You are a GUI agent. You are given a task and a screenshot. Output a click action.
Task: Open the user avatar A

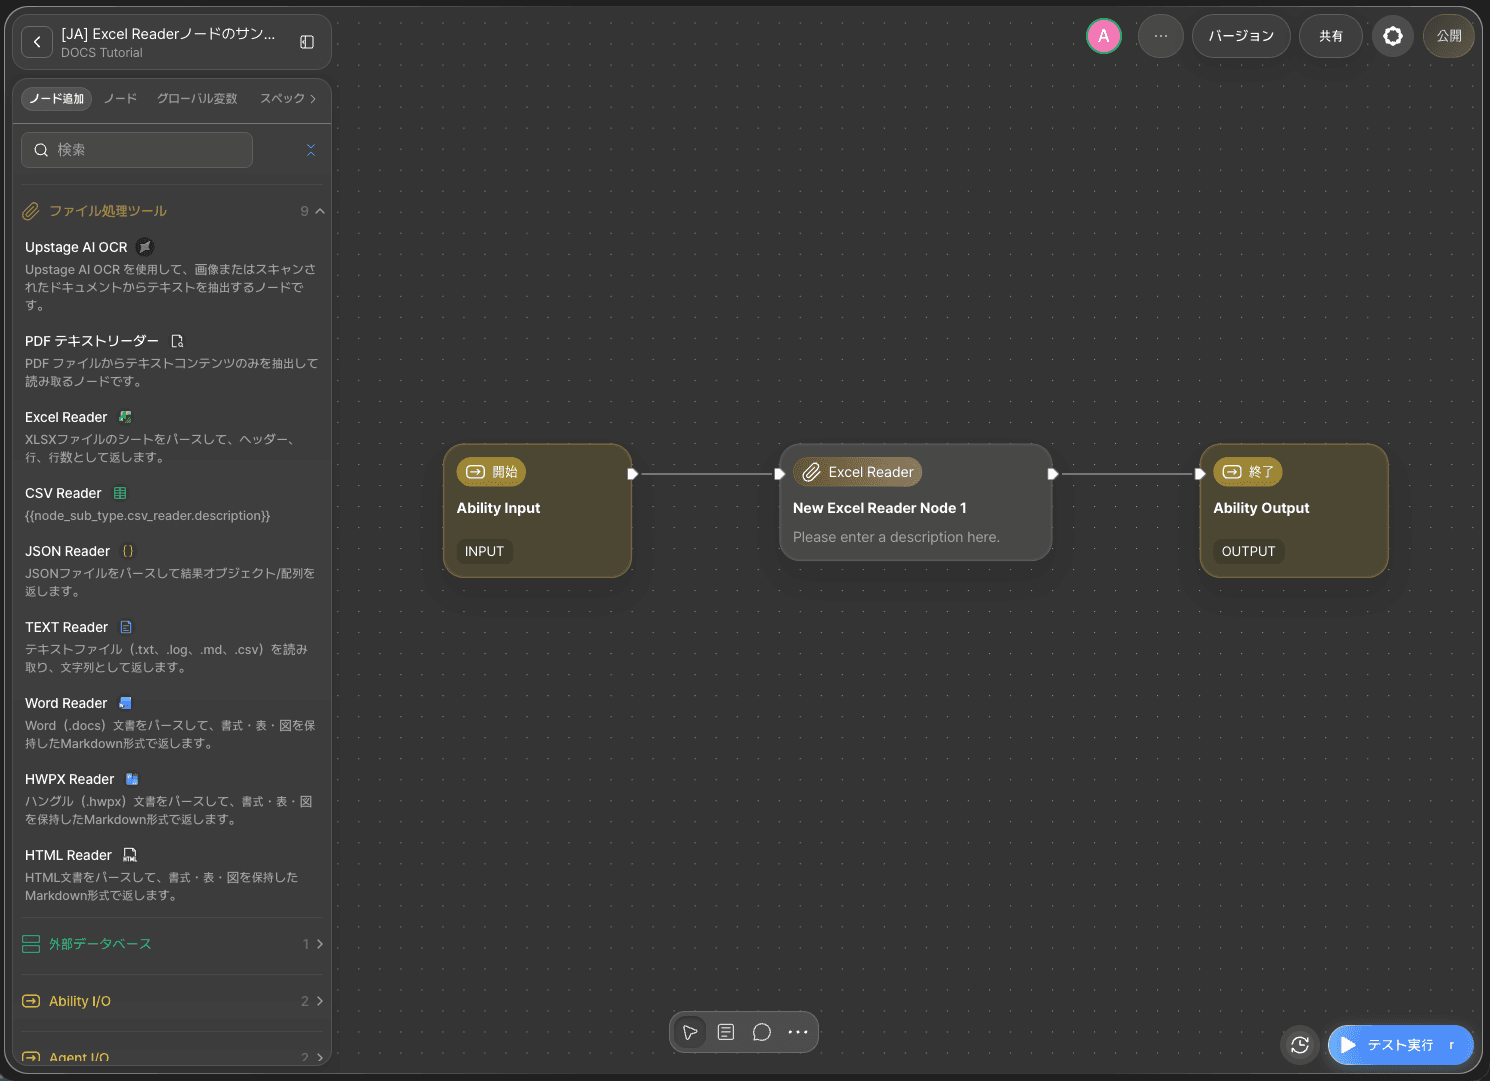click(x=1103, y=36)
